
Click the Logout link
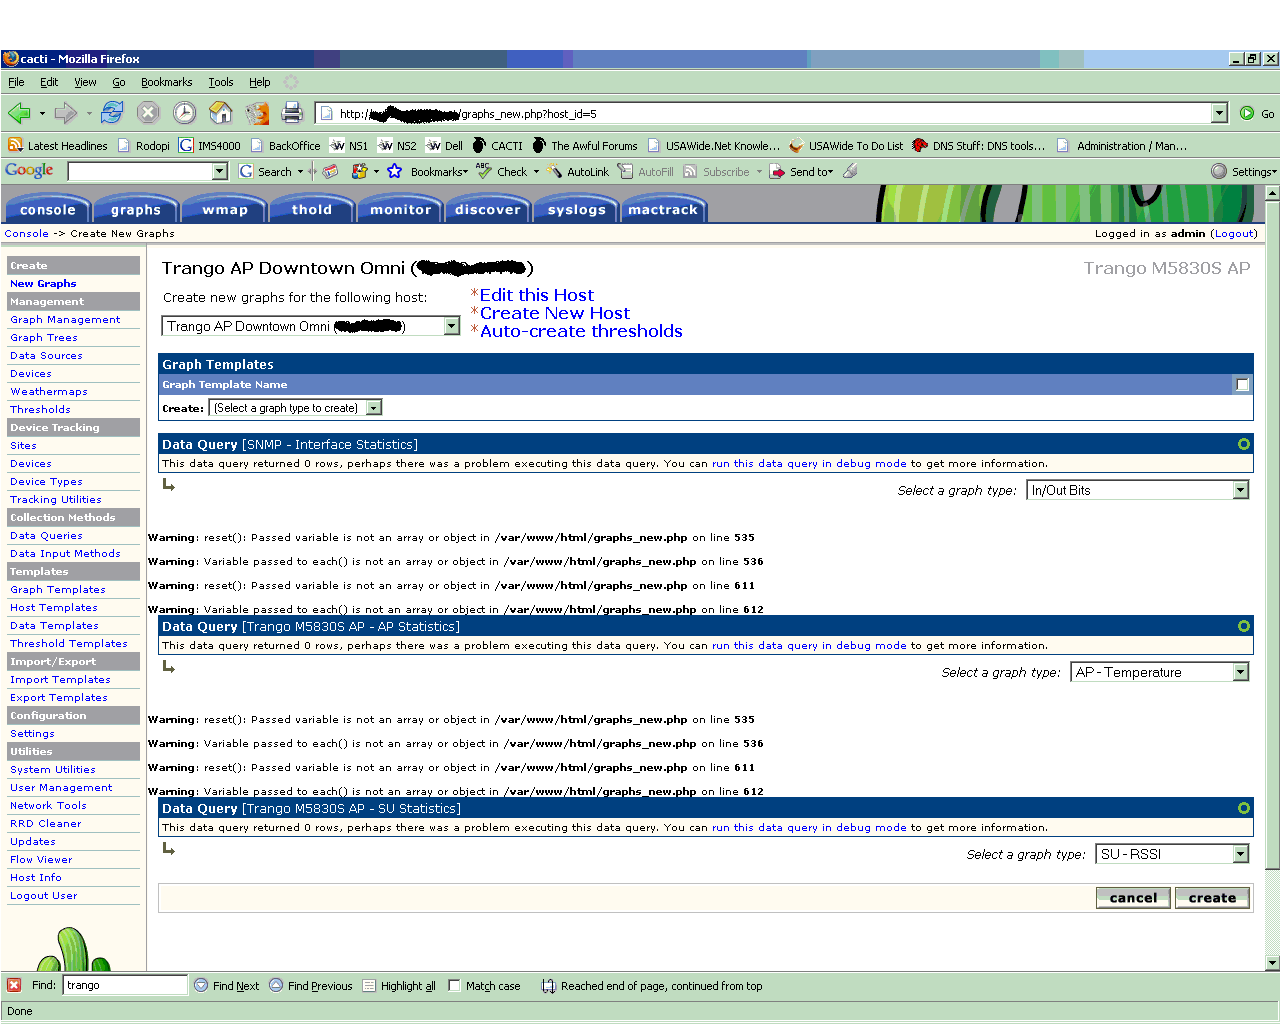1234,233
